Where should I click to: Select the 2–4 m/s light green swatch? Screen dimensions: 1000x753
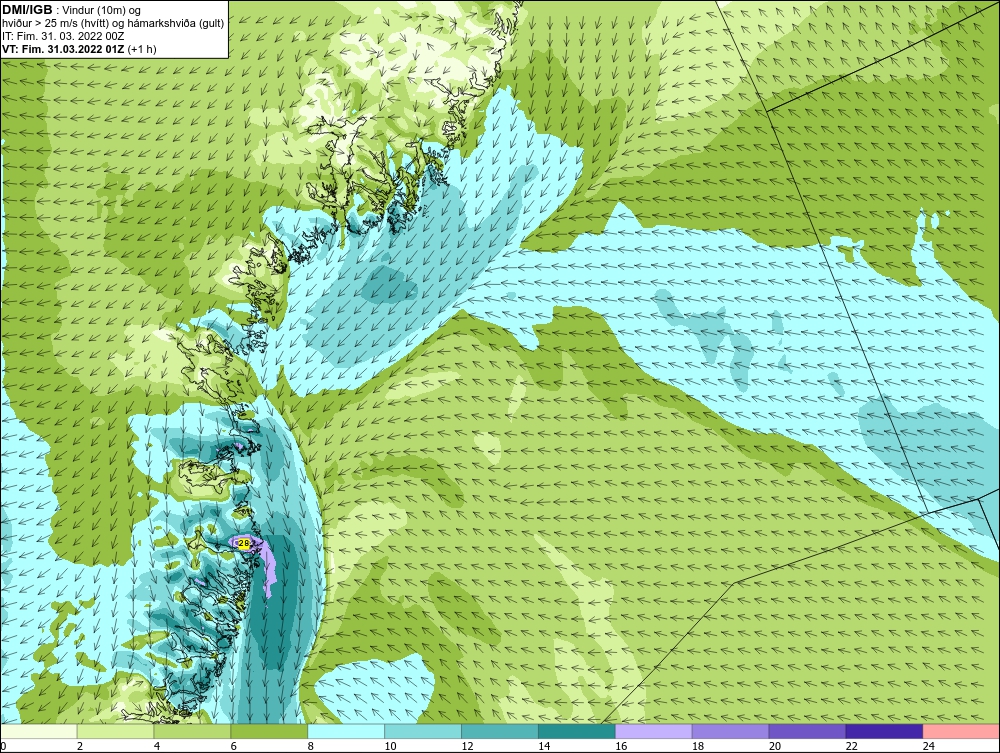[115, 731]
